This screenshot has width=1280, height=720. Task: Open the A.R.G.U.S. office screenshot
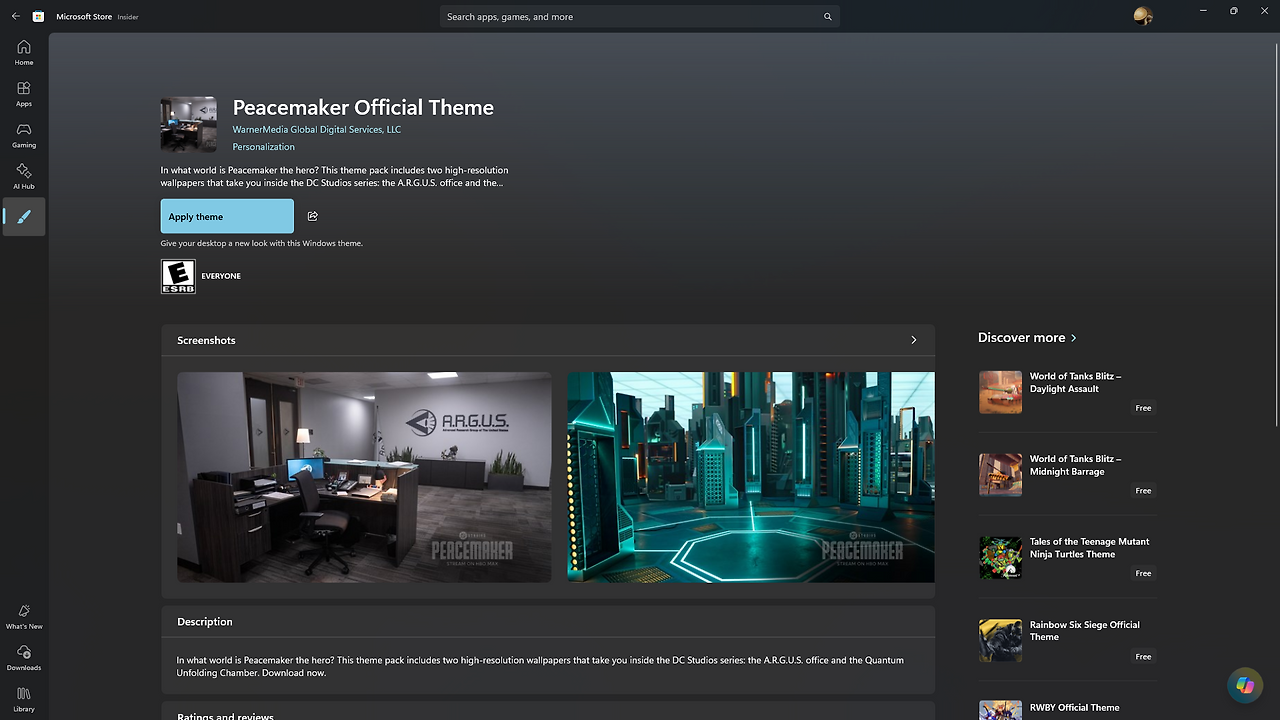point(364,477)
